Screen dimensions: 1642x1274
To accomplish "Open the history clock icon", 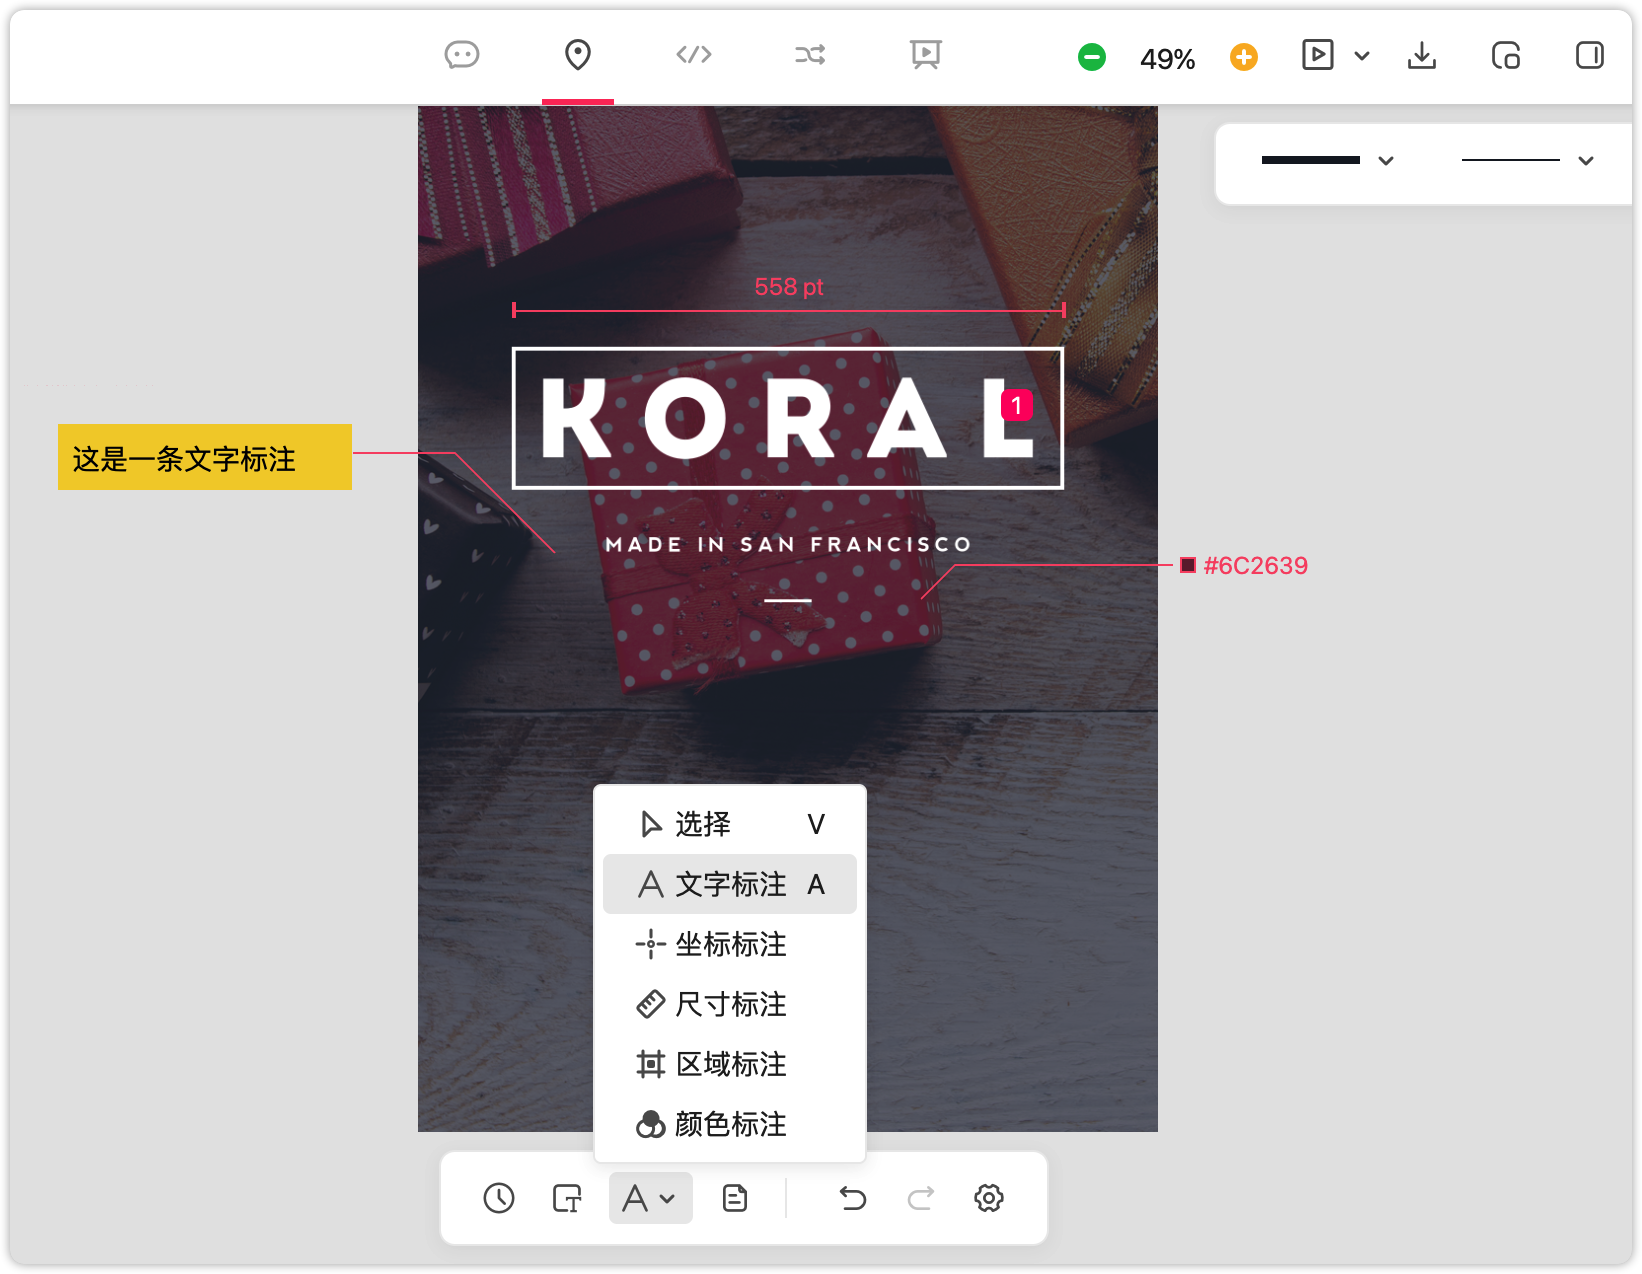I will pos(499,1198).
